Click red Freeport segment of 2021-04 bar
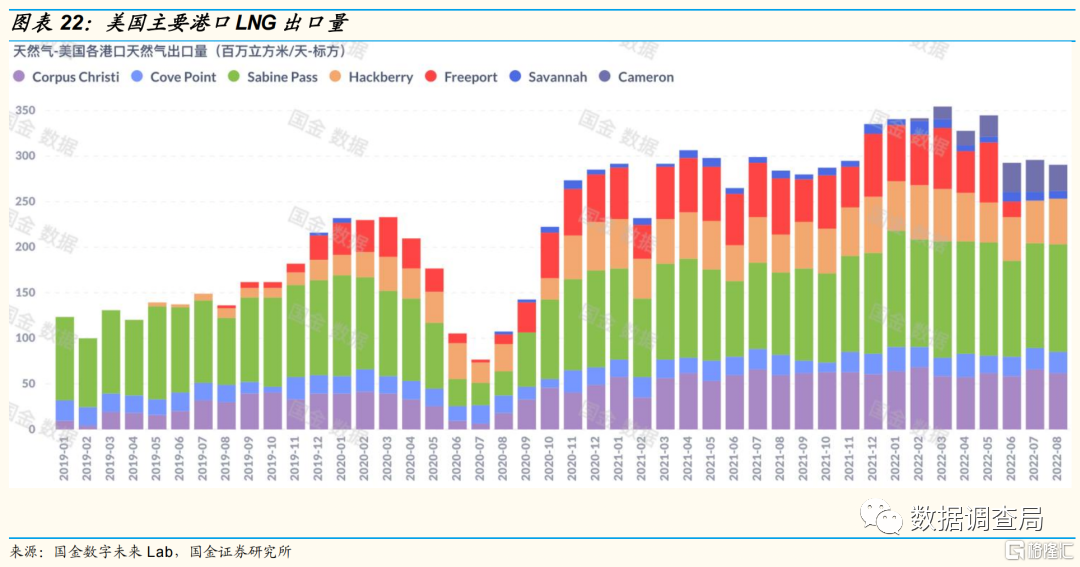Image resolution: width=1080 pixels, height=567 pixels. point(688,185)
